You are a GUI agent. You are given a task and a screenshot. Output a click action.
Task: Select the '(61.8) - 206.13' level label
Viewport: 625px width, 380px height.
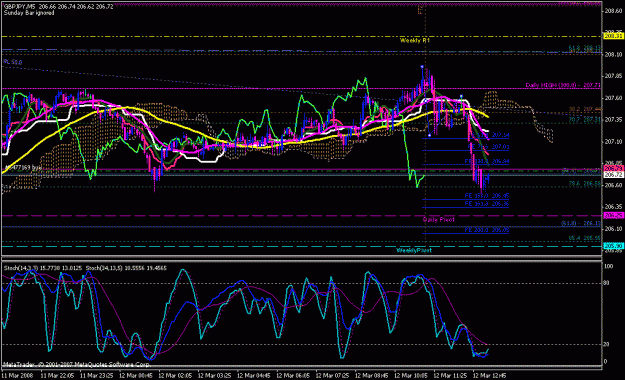(581, 223)
